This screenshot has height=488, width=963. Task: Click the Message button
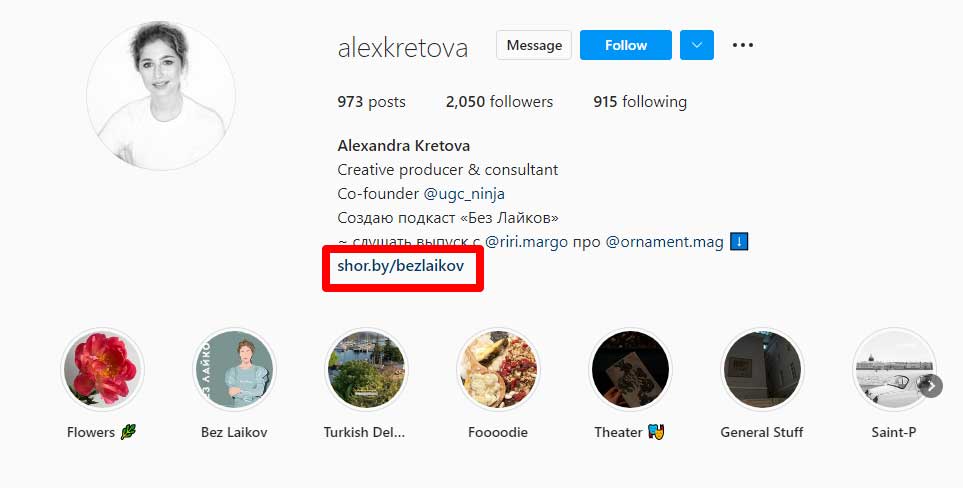534,45
